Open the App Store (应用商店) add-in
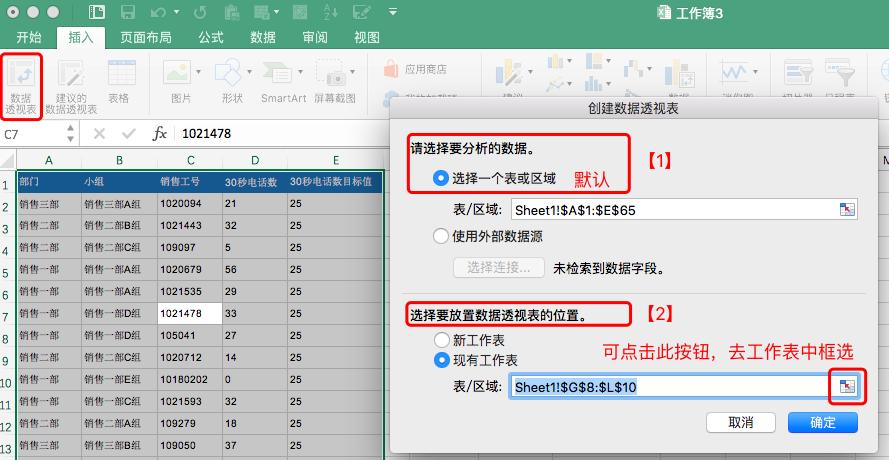 (415, 70)
